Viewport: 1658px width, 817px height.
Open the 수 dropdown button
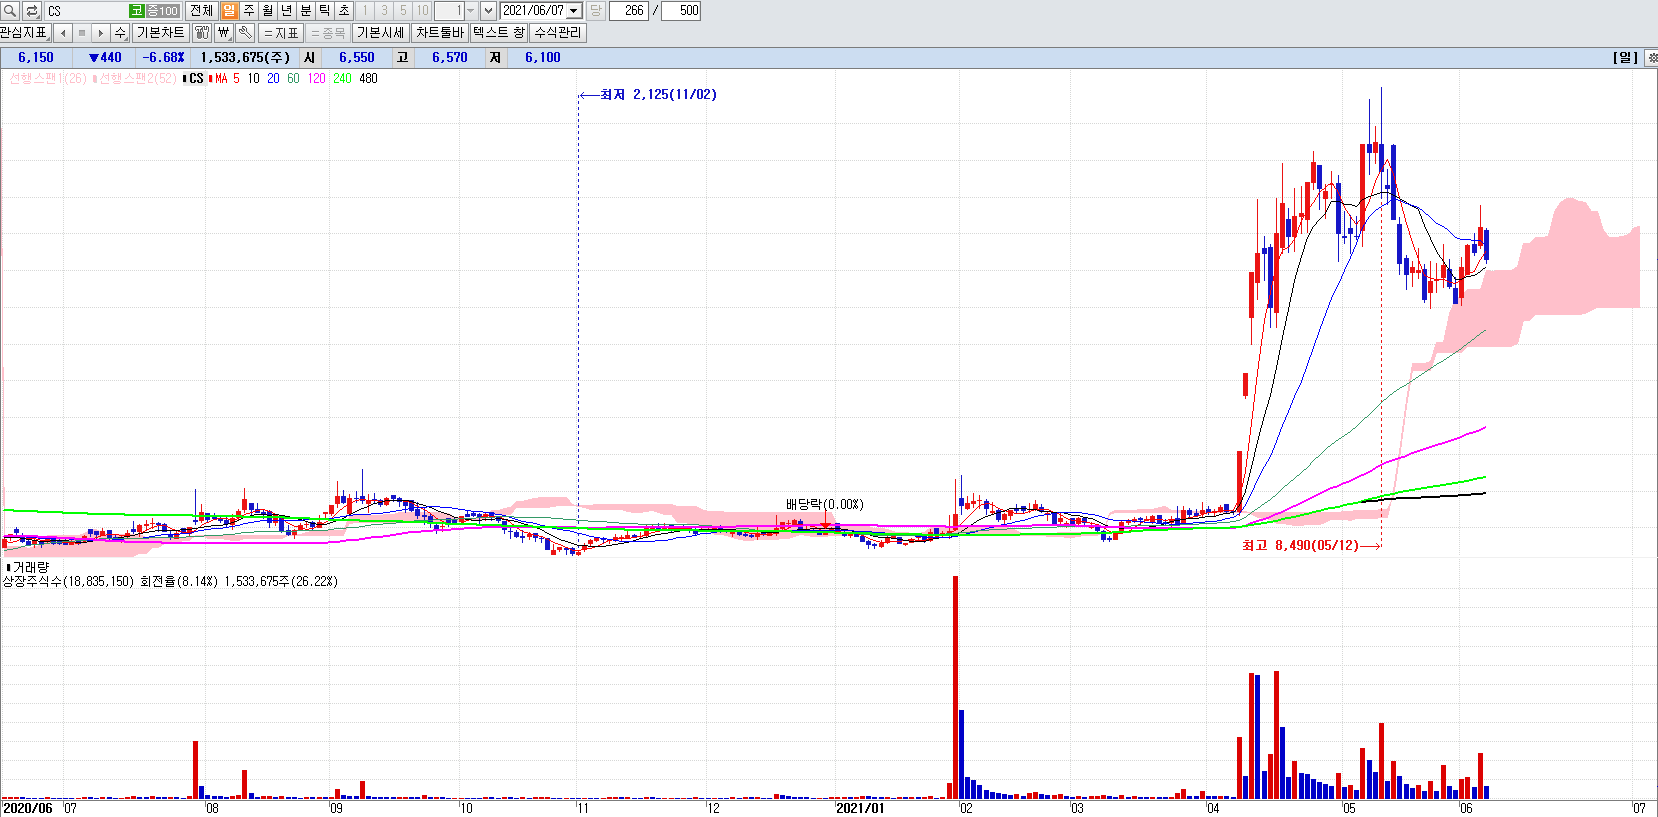120,33
